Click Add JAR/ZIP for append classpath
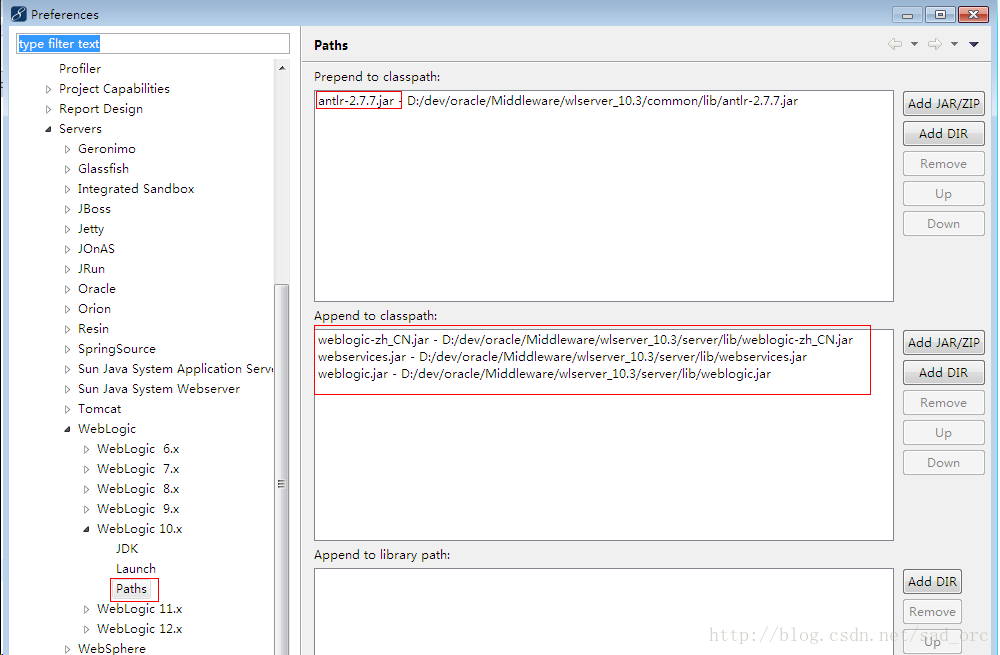1000x655 pixels. 943,342
